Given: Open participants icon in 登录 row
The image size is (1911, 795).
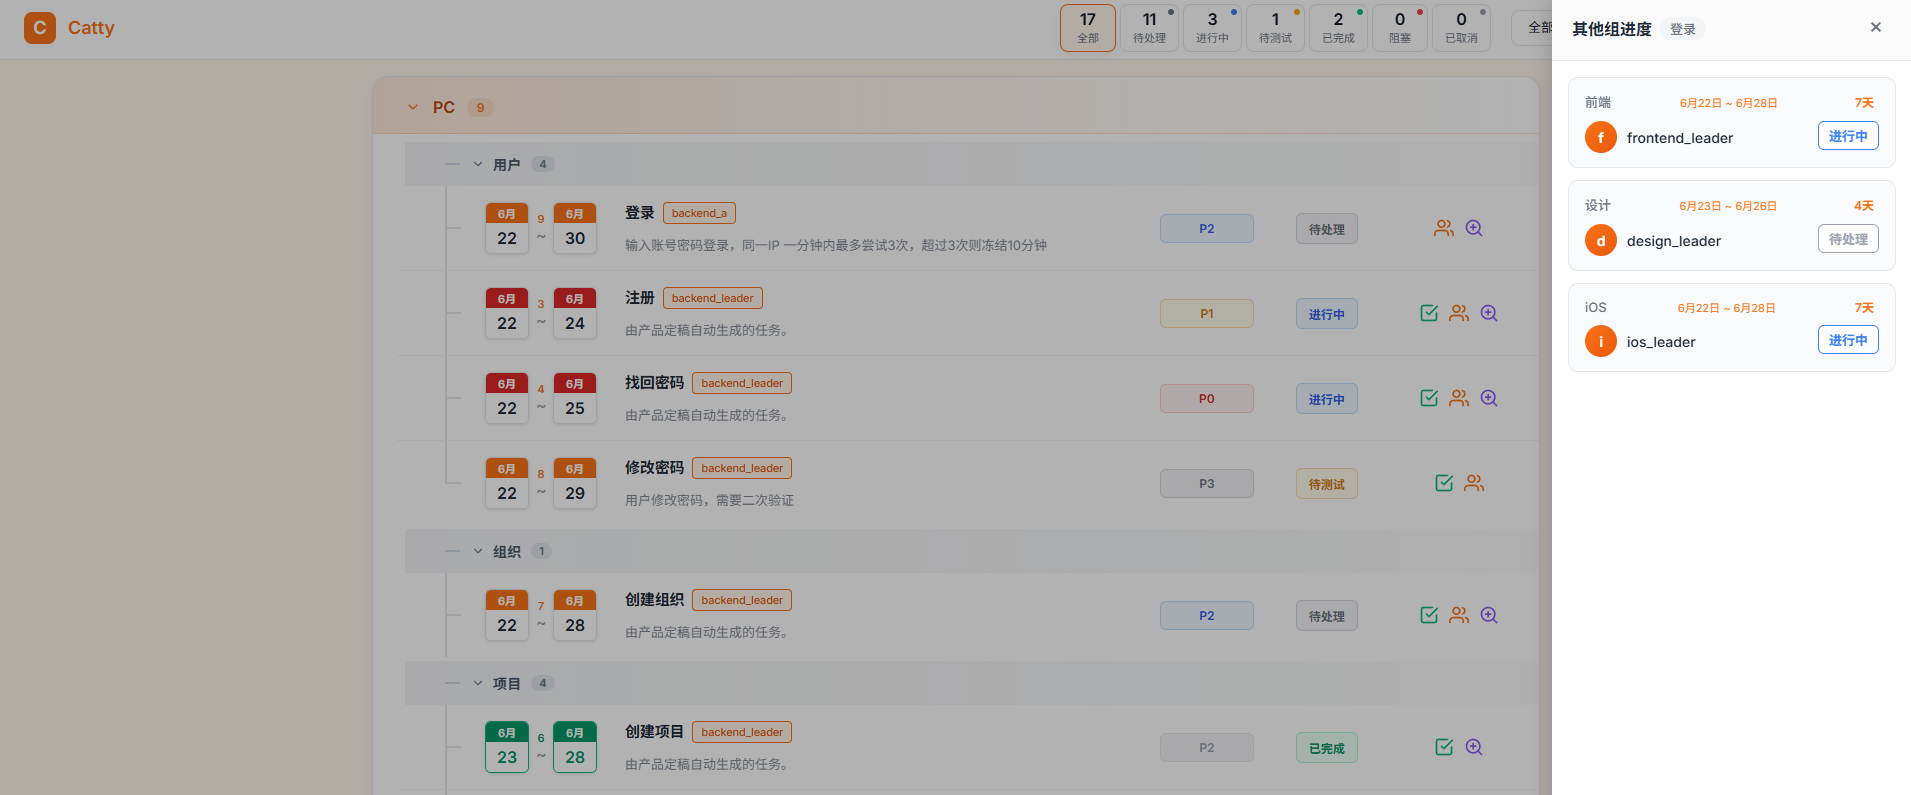Looking at the screenshot, I should coord(1444,228).
